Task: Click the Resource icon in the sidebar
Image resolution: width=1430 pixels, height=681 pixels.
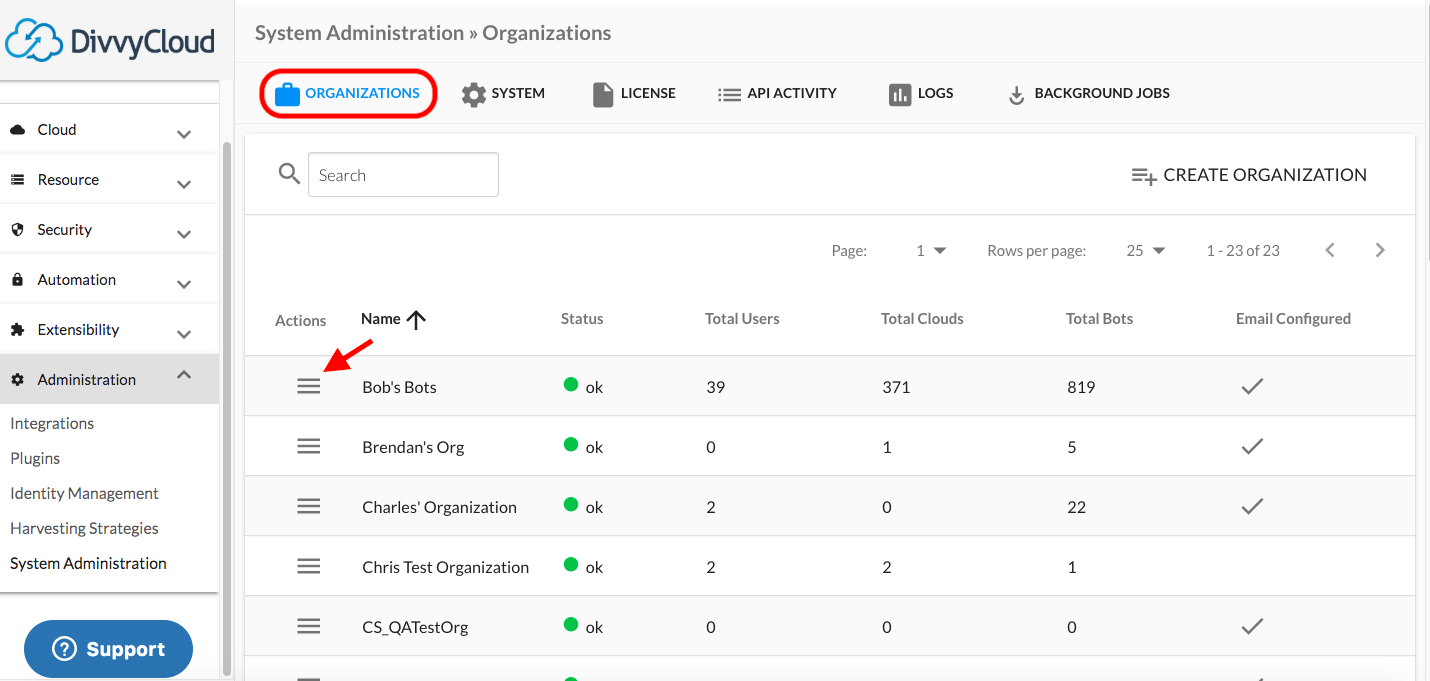Action: (x=17, y=180)
